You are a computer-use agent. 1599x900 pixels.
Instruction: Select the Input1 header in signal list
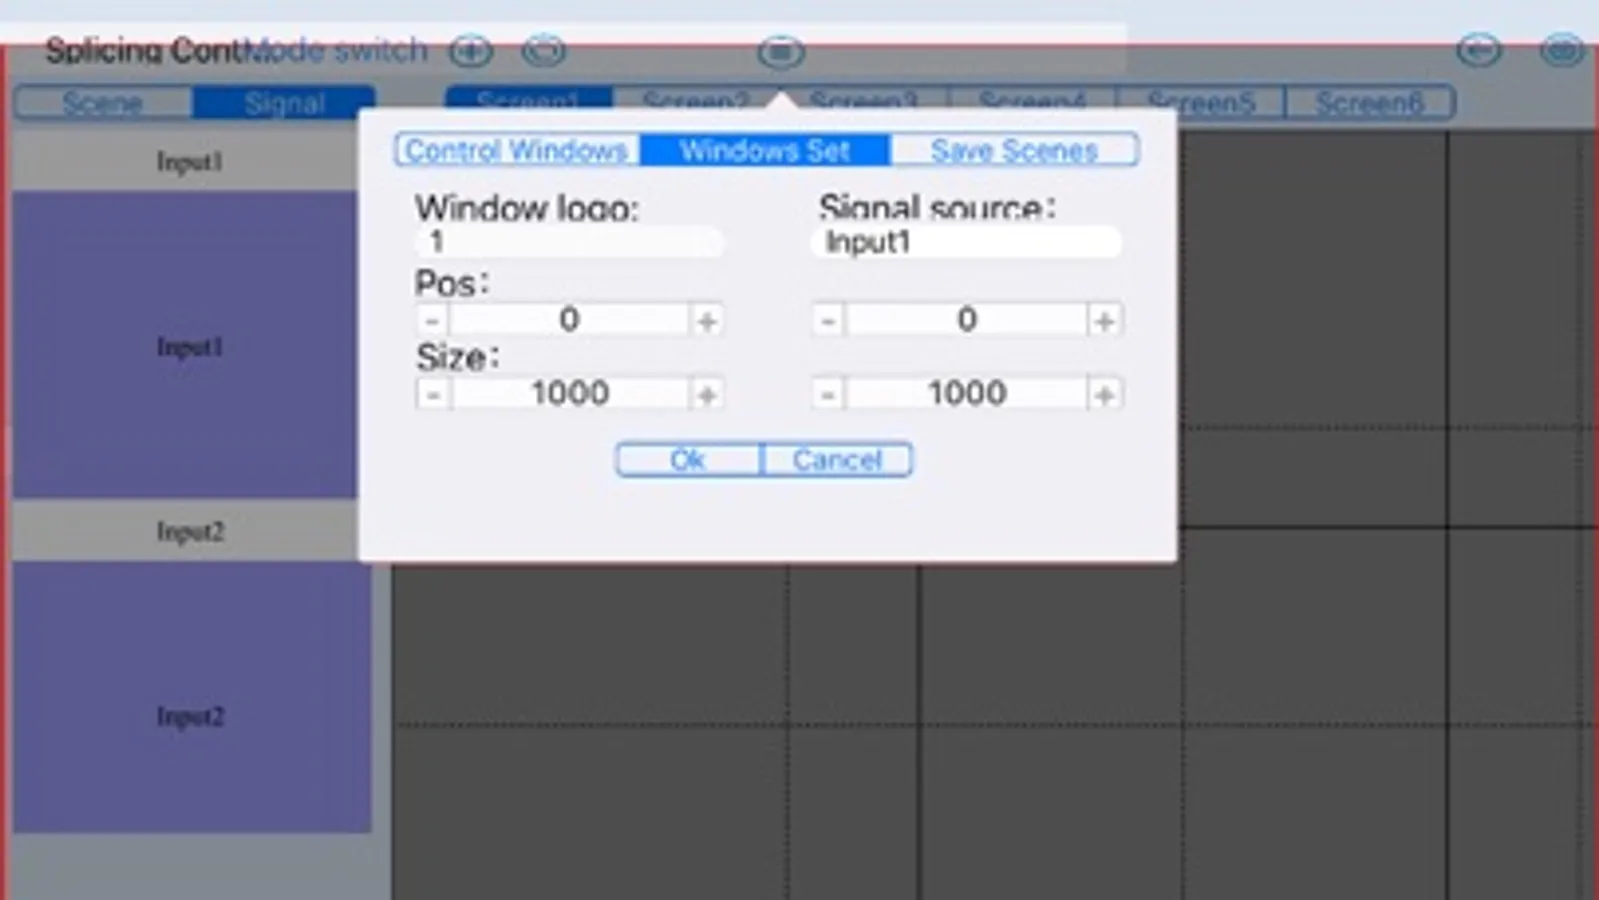tap(188, 161)
